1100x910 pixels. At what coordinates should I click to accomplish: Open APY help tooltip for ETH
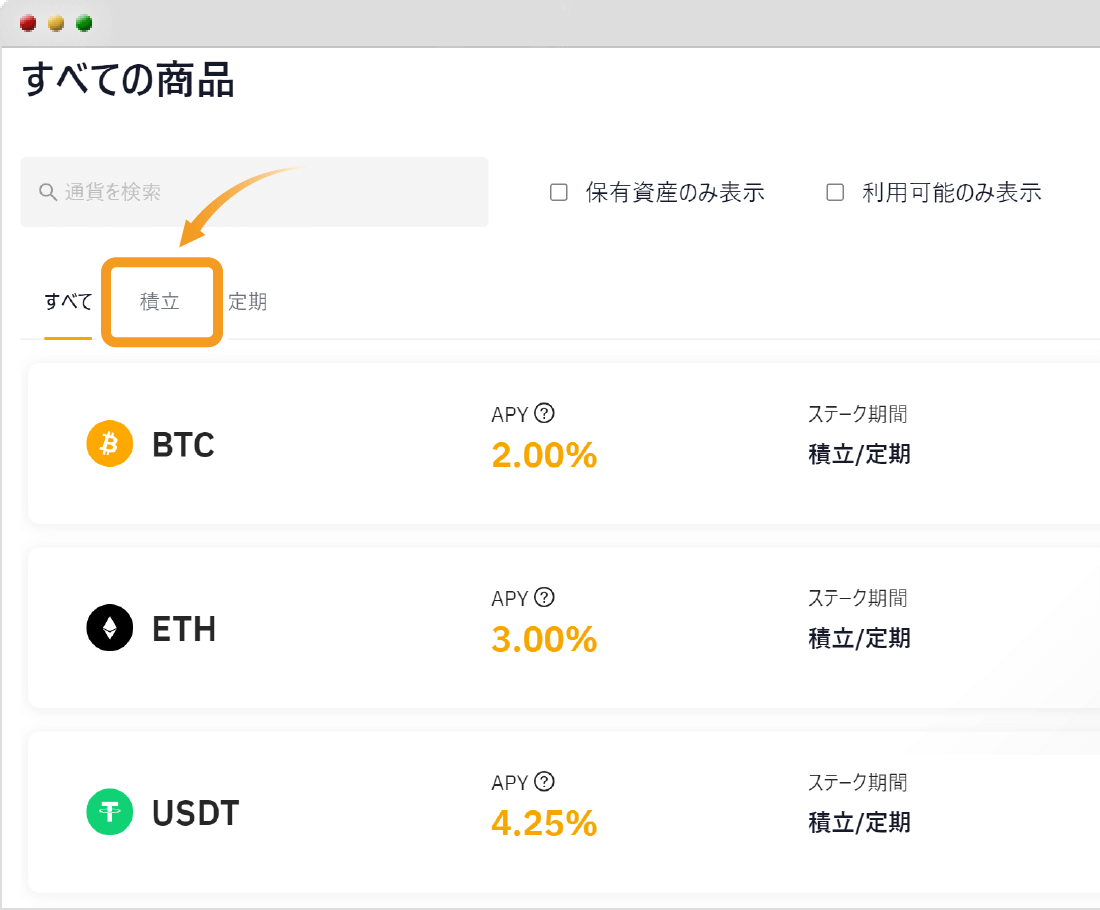(x=545, y=598)
